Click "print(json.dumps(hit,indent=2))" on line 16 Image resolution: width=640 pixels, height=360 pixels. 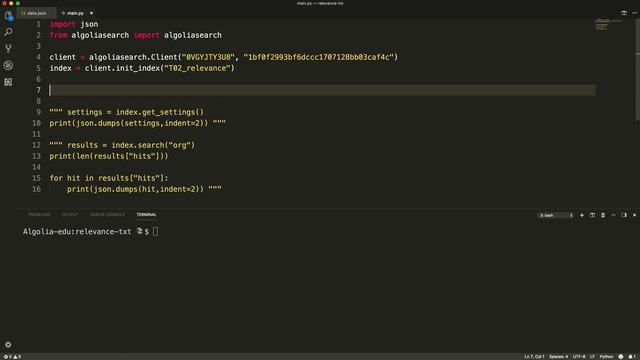coord(136,189)
